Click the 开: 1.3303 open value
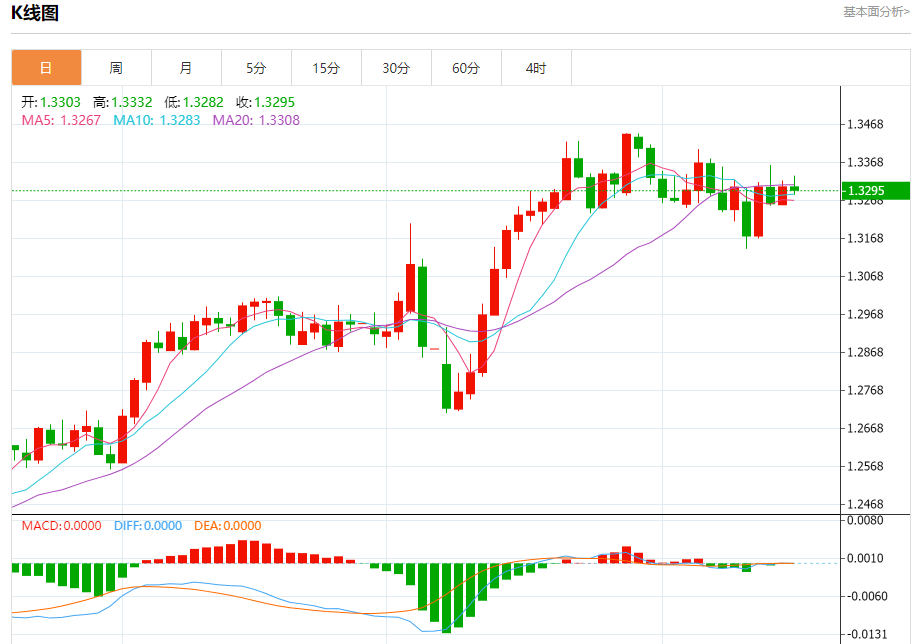 51,102
